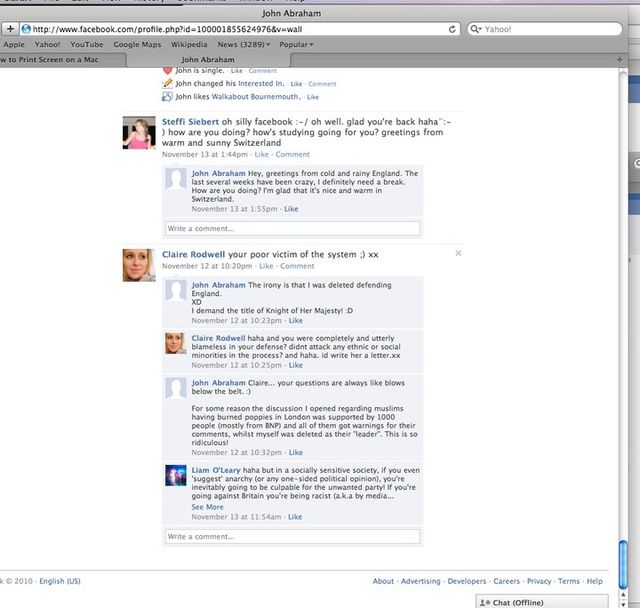Click Claire Rodwell's post avatar
The image size is (640, 608).
(x=137, y=265)
